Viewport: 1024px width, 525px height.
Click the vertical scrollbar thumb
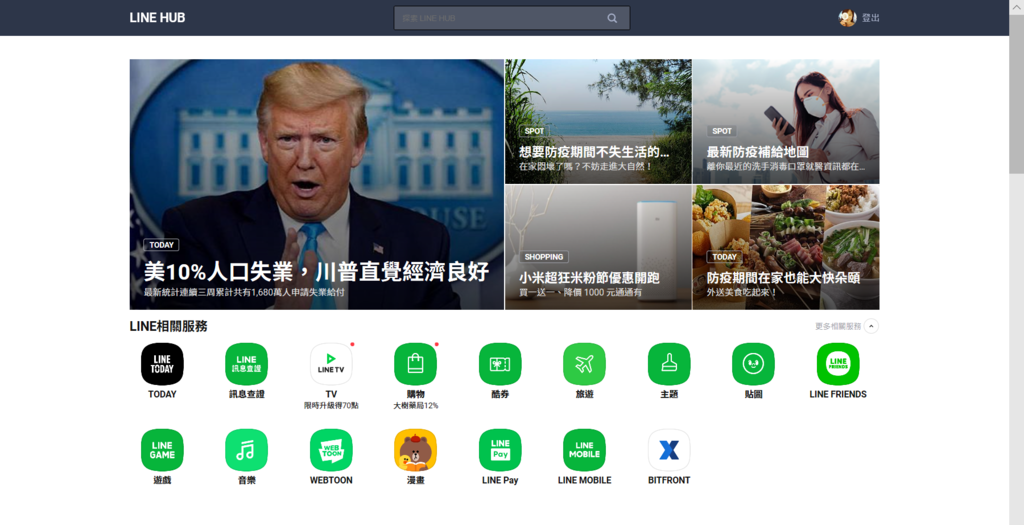(x=1016, y=95)
